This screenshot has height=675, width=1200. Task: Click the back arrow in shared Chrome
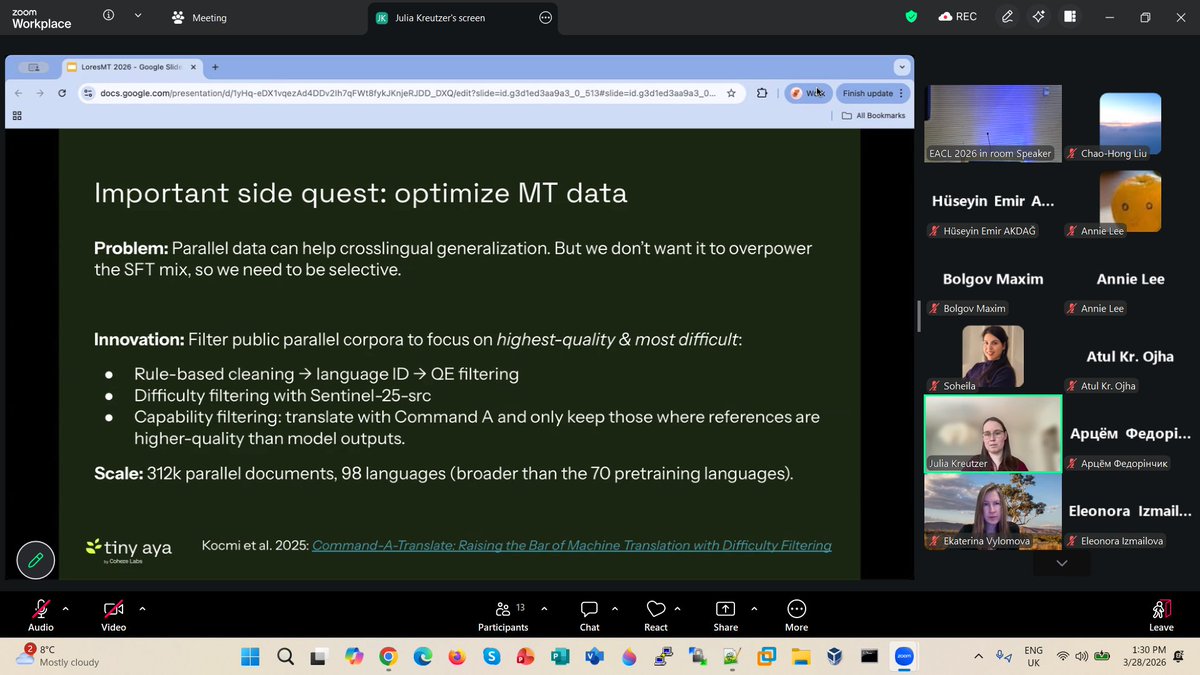pyautogui.click(x=18, y=93)
